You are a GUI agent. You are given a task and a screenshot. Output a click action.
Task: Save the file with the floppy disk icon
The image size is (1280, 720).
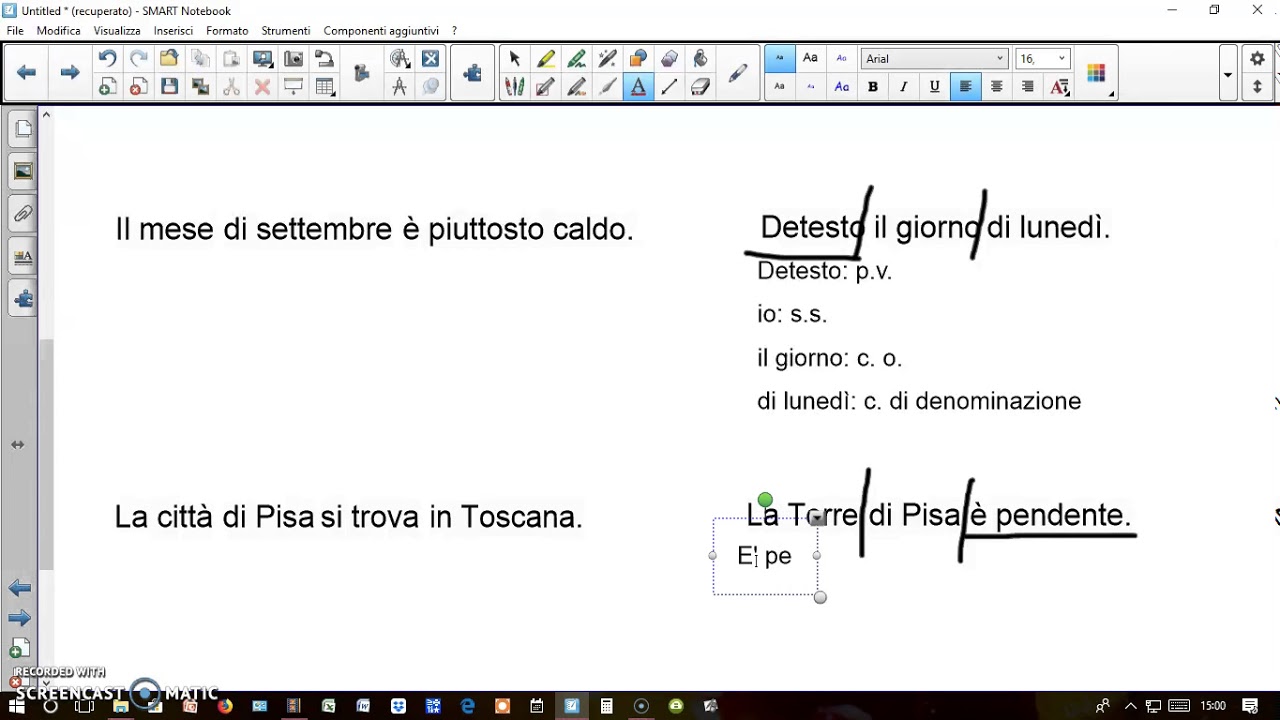tap(169, 87)
